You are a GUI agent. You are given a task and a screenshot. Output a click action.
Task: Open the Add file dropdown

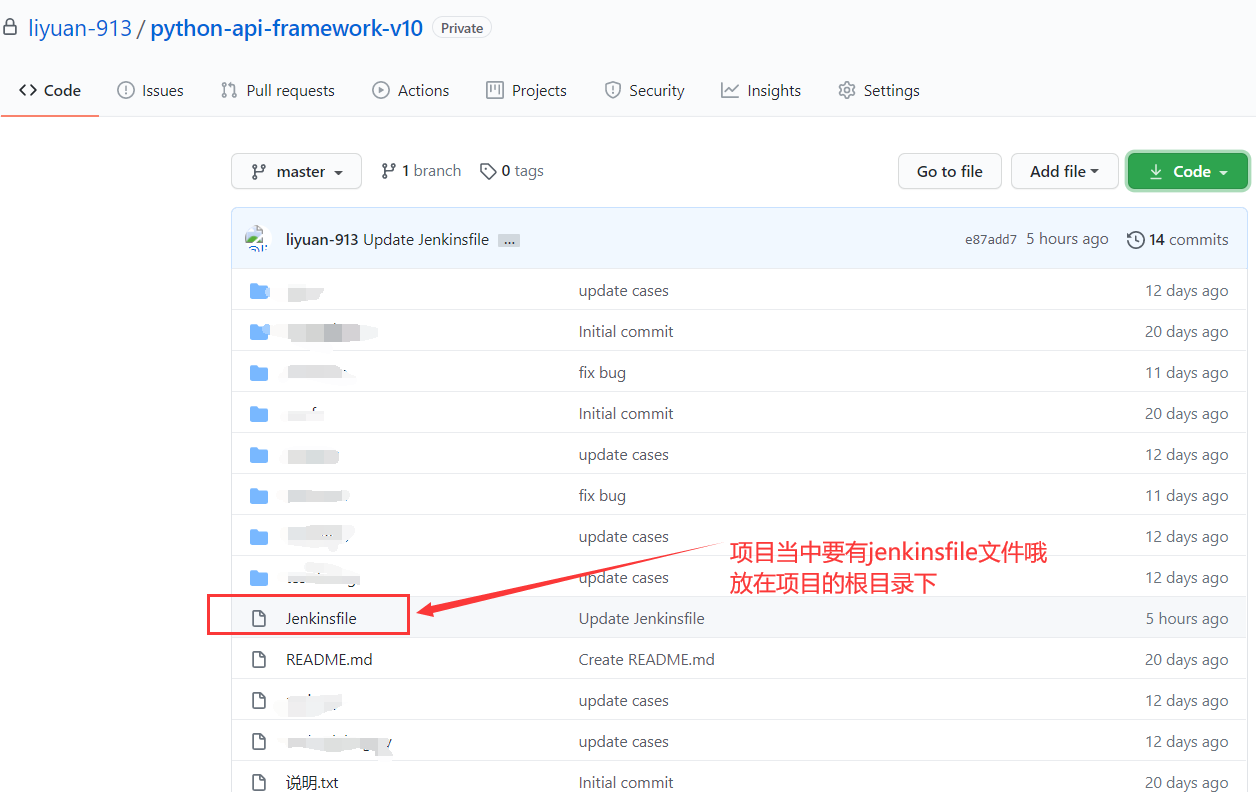[x=1064, y=171]
